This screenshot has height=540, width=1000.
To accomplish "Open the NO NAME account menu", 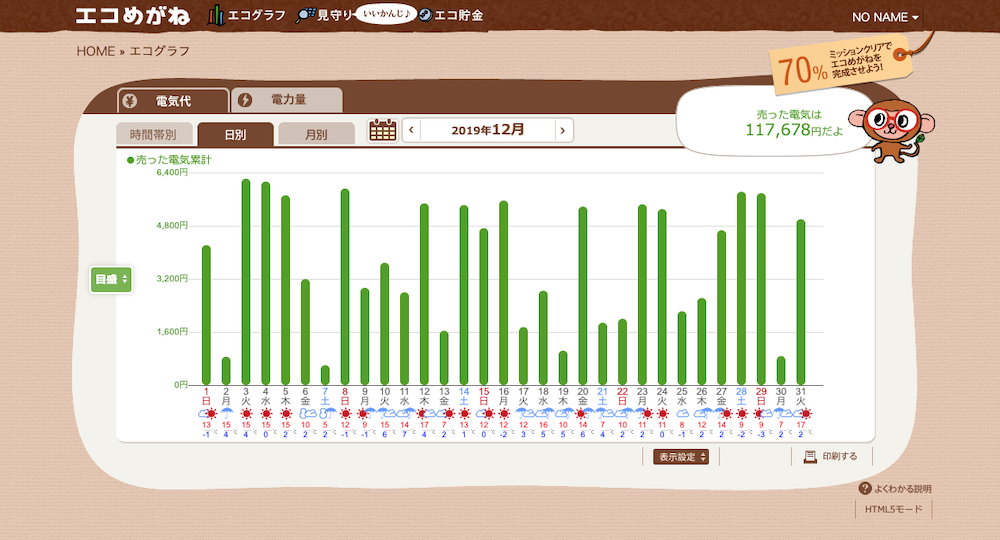I will click(x=885, y=17).
